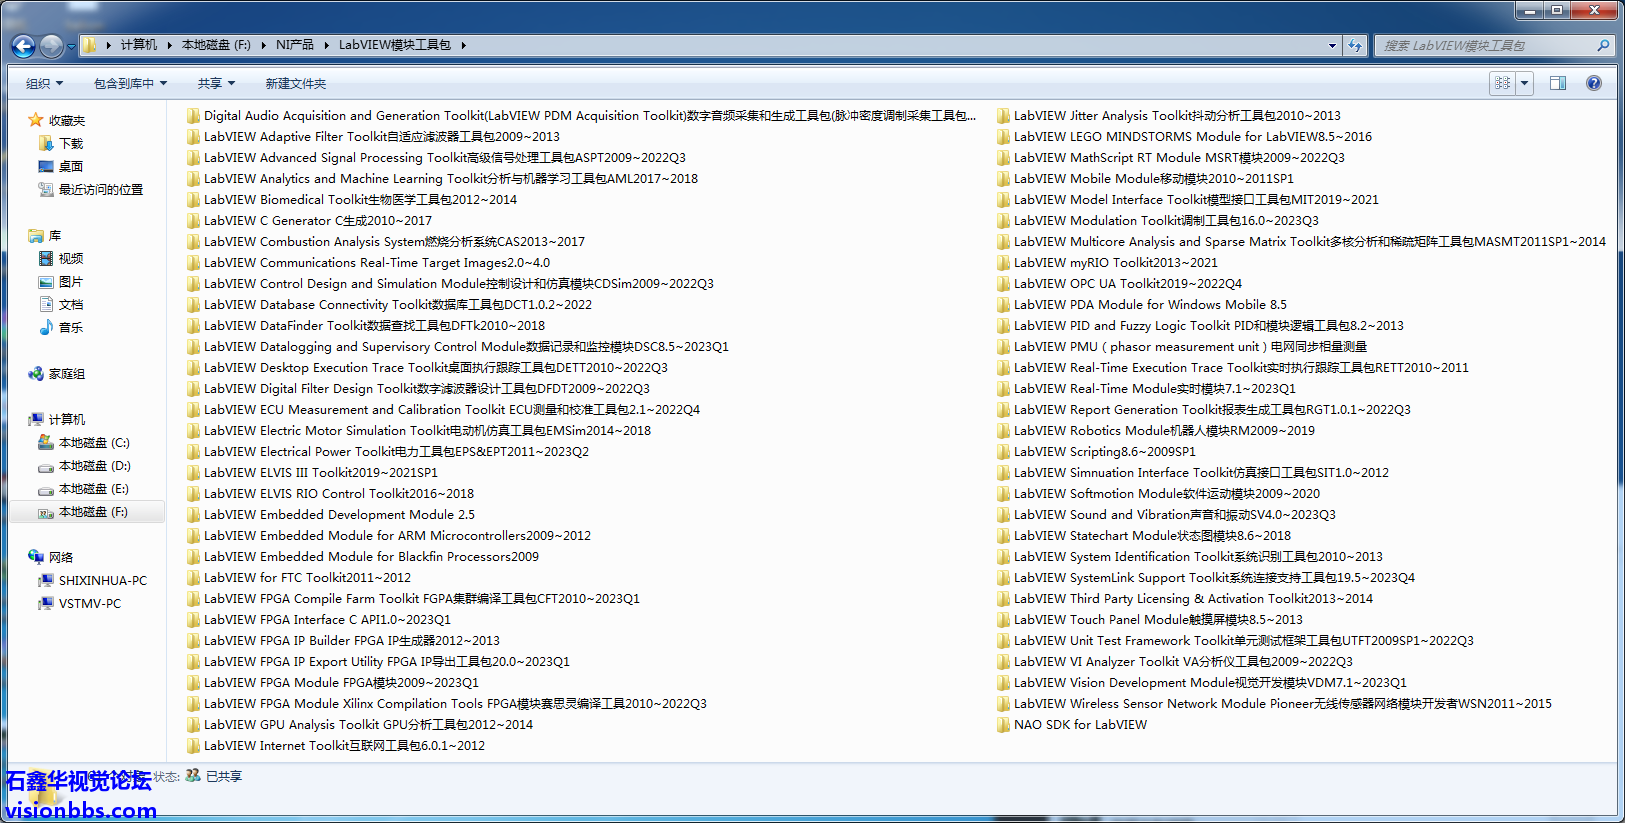Select Digital Audio Acquisition and Generation Toolkit folder icon
This screenshot has width=1625, height=823.
click(x=194, y=115)
